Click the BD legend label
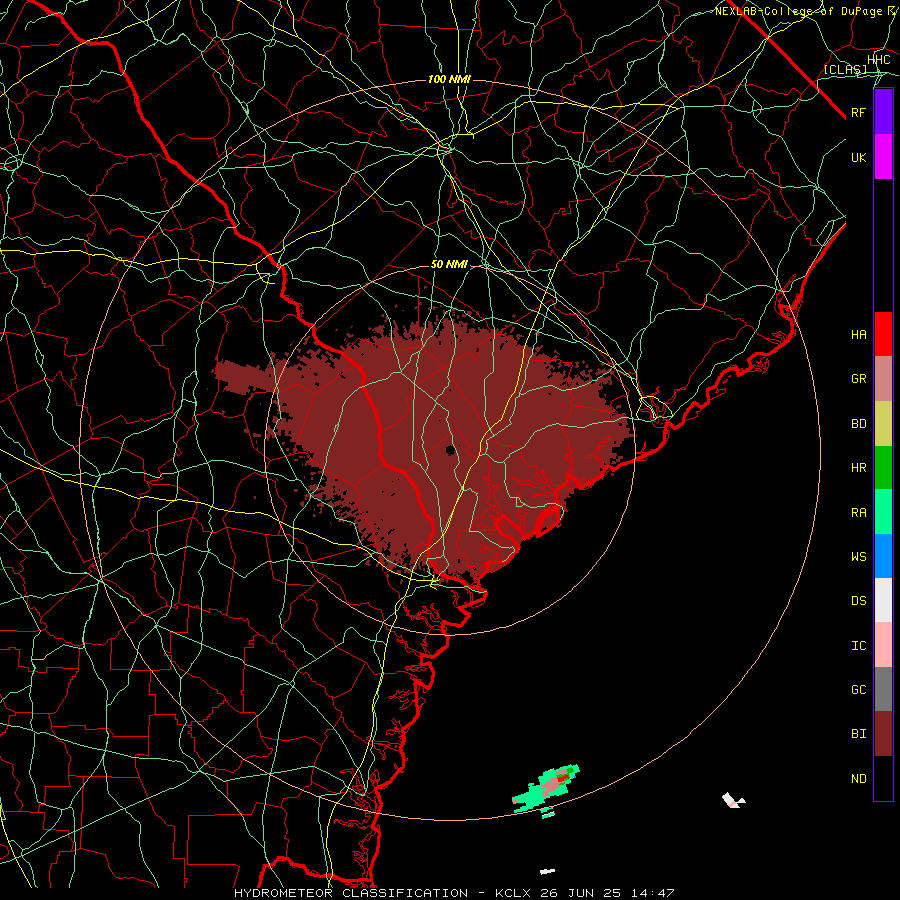The height and width of the screenshot is (900, 900). (x=859, y=424)
